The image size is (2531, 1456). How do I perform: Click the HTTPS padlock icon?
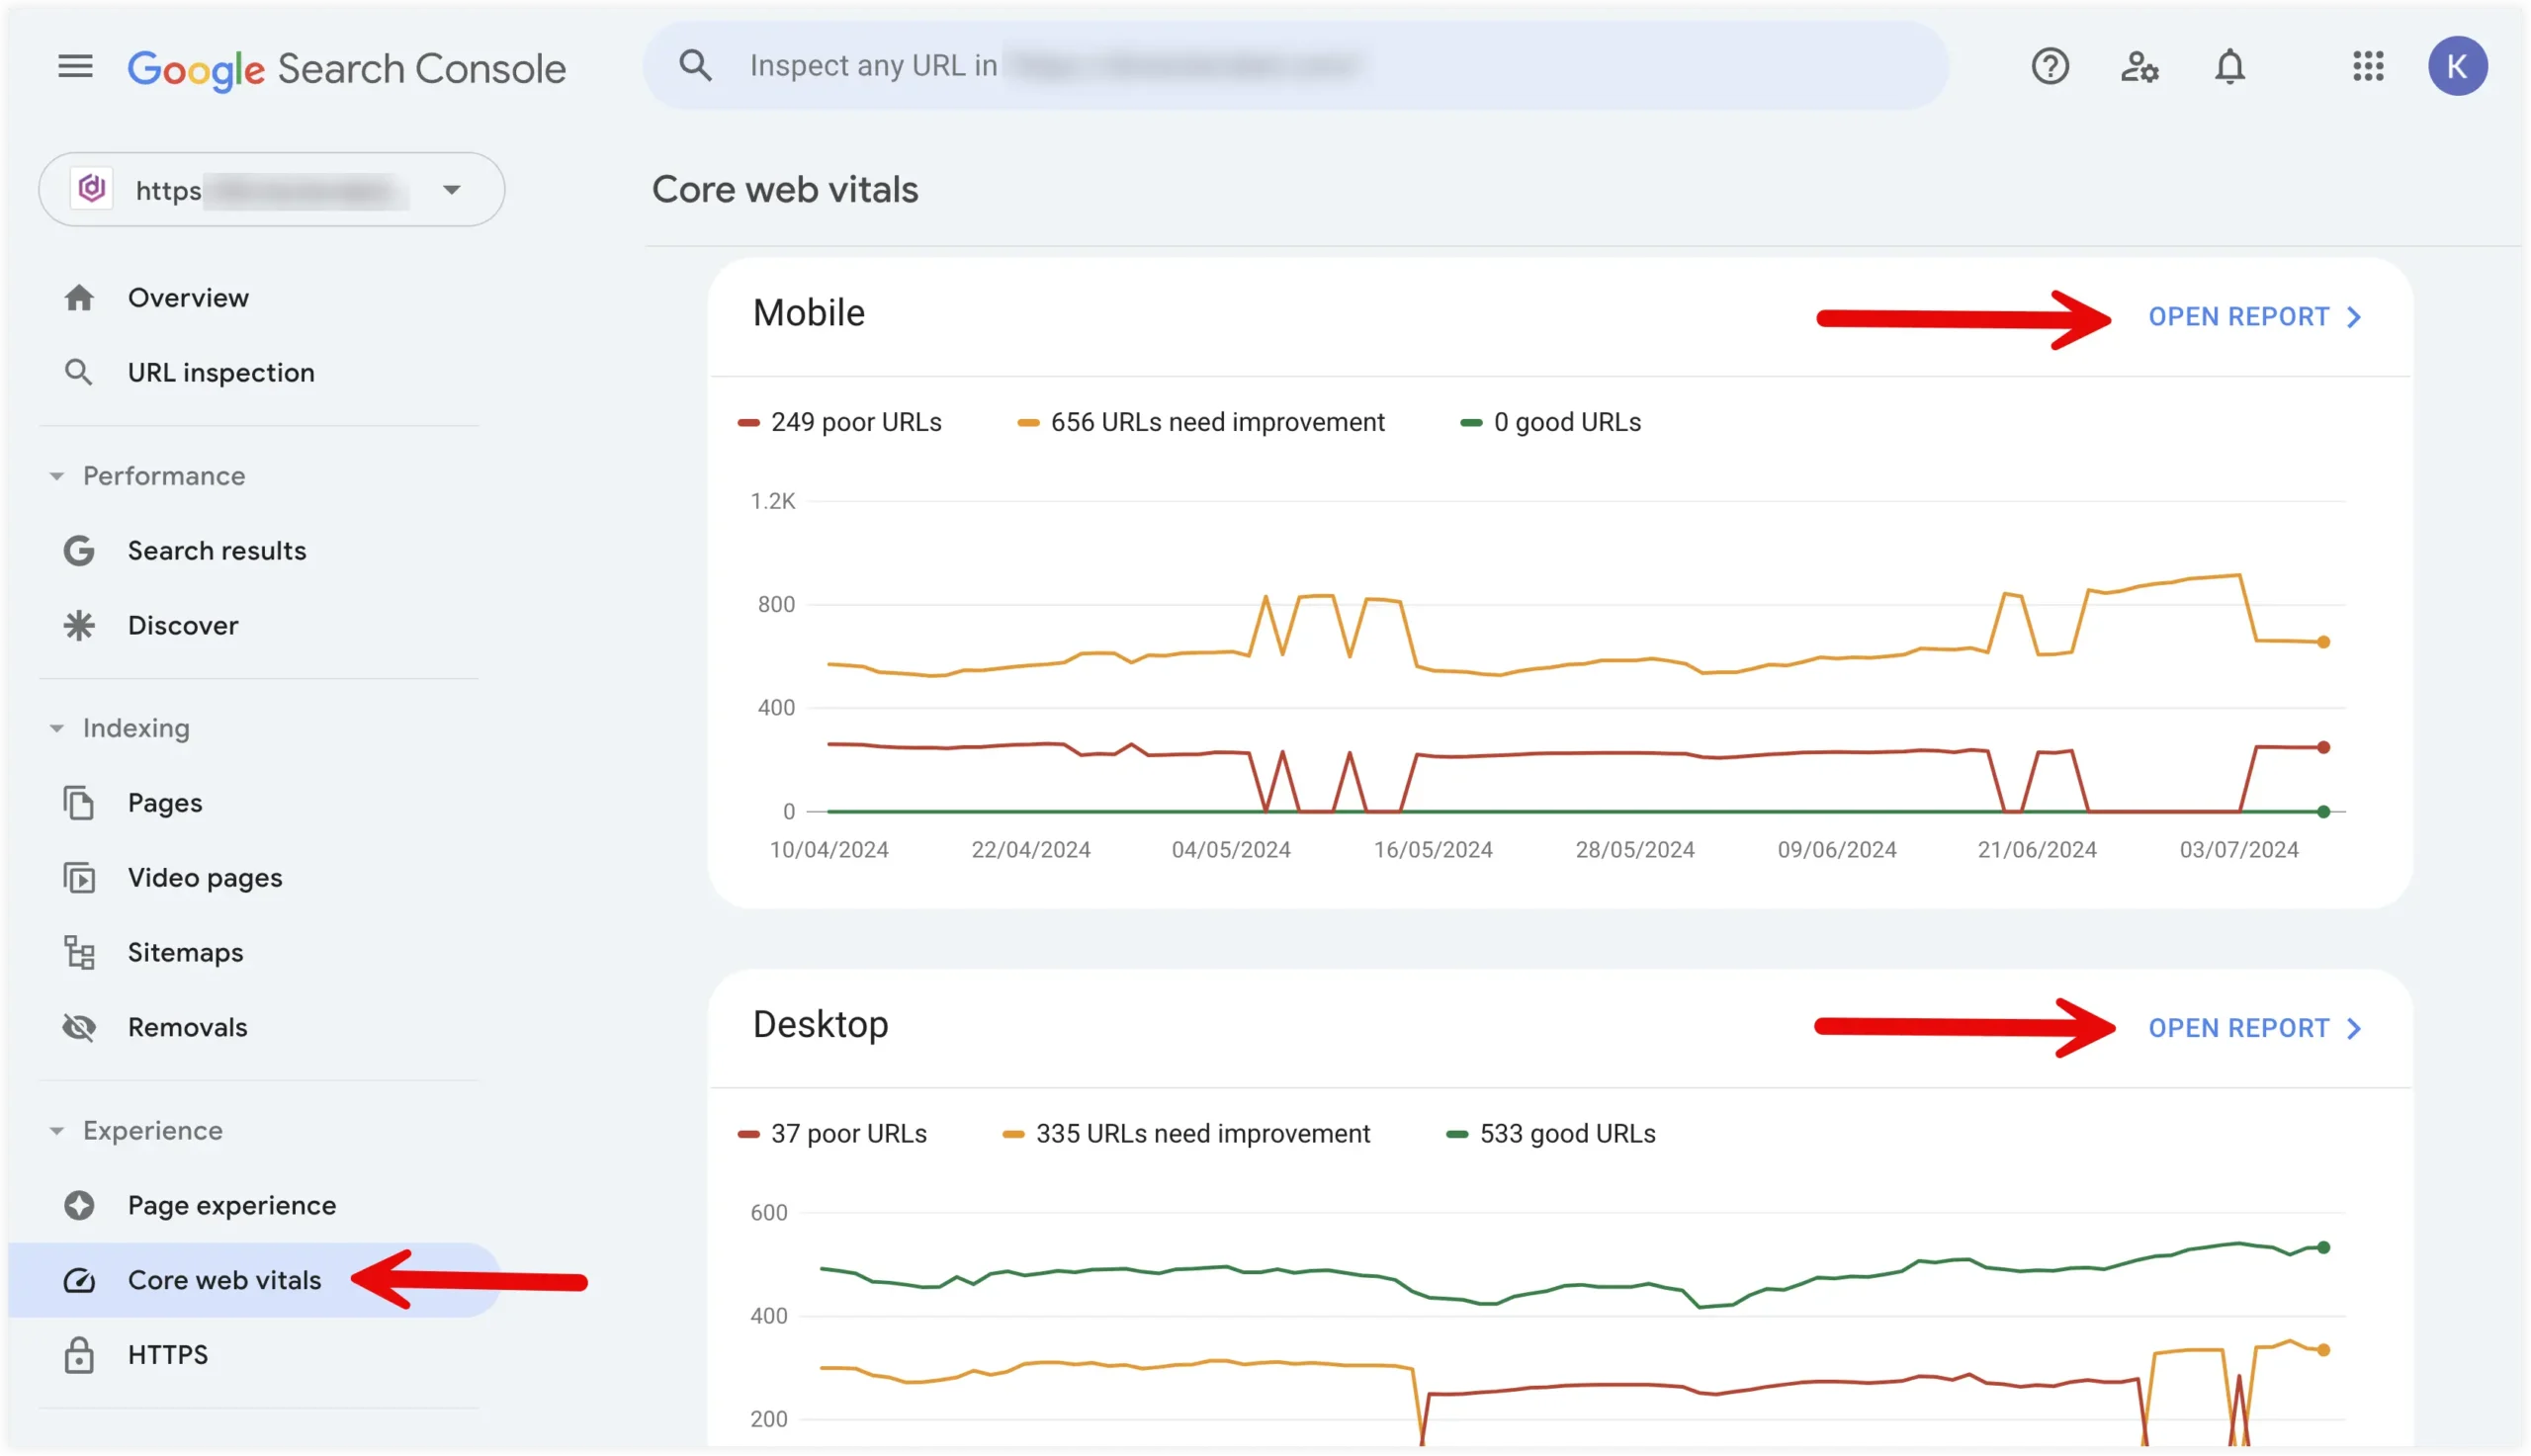click(x=79, y=1355)
